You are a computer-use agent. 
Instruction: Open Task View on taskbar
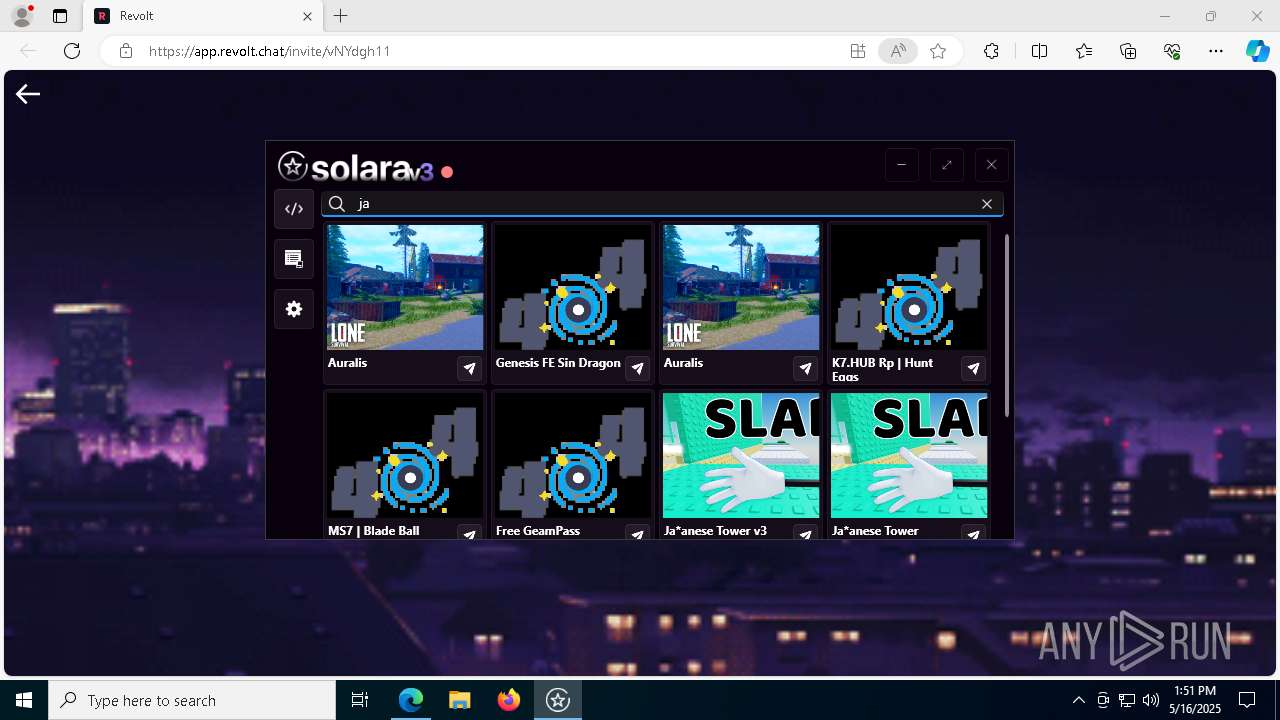click(x=360, y=700)
